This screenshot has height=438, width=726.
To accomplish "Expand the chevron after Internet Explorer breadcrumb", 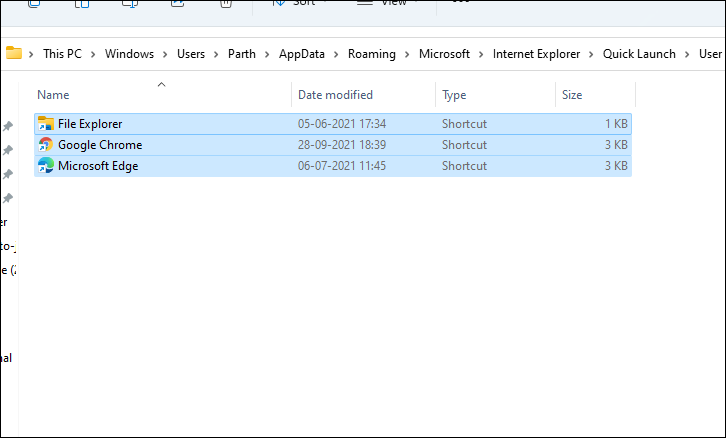I will [591, 54].
